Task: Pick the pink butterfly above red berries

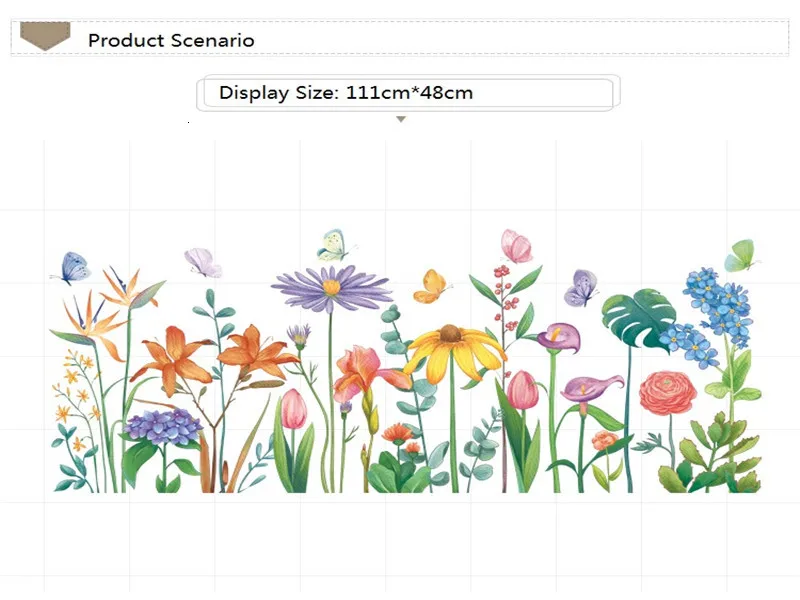Action: point(516,246)
